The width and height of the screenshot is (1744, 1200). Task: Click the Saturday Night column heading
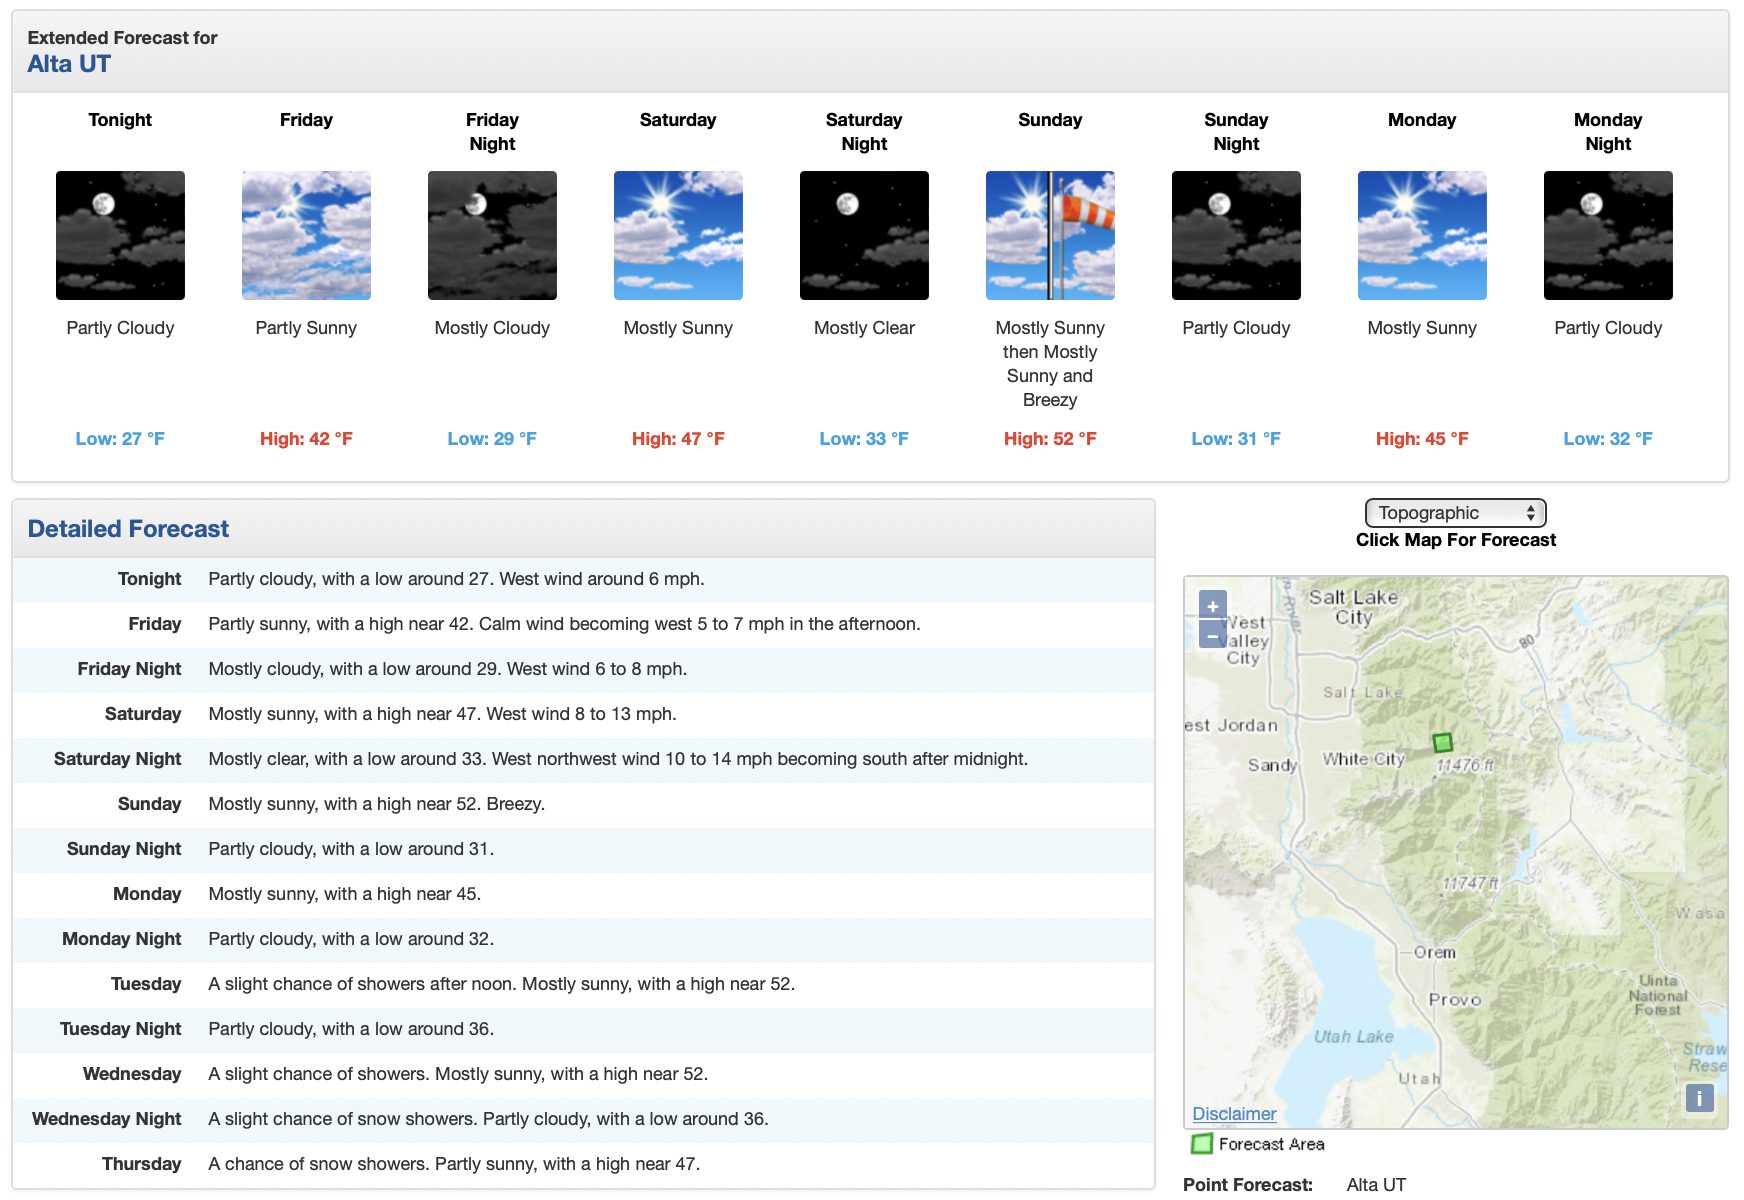(864, 132)
